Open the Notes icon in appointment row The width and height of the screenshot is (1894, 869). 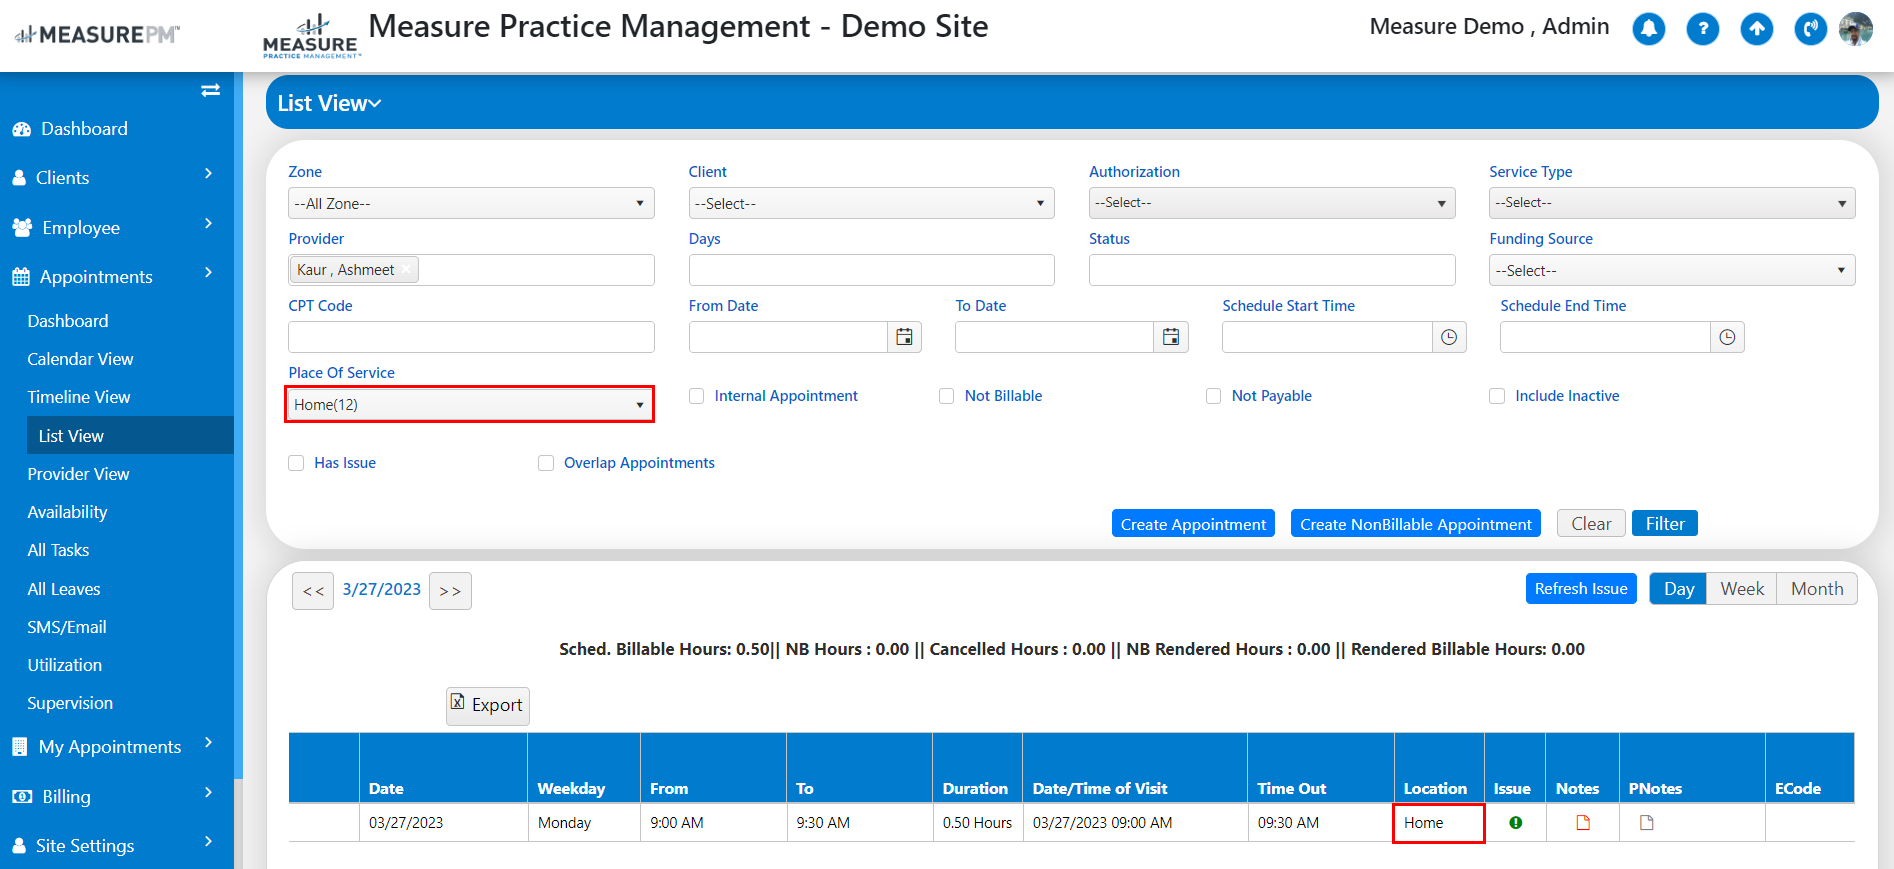pyautogui.click(x=1583, y=823)
